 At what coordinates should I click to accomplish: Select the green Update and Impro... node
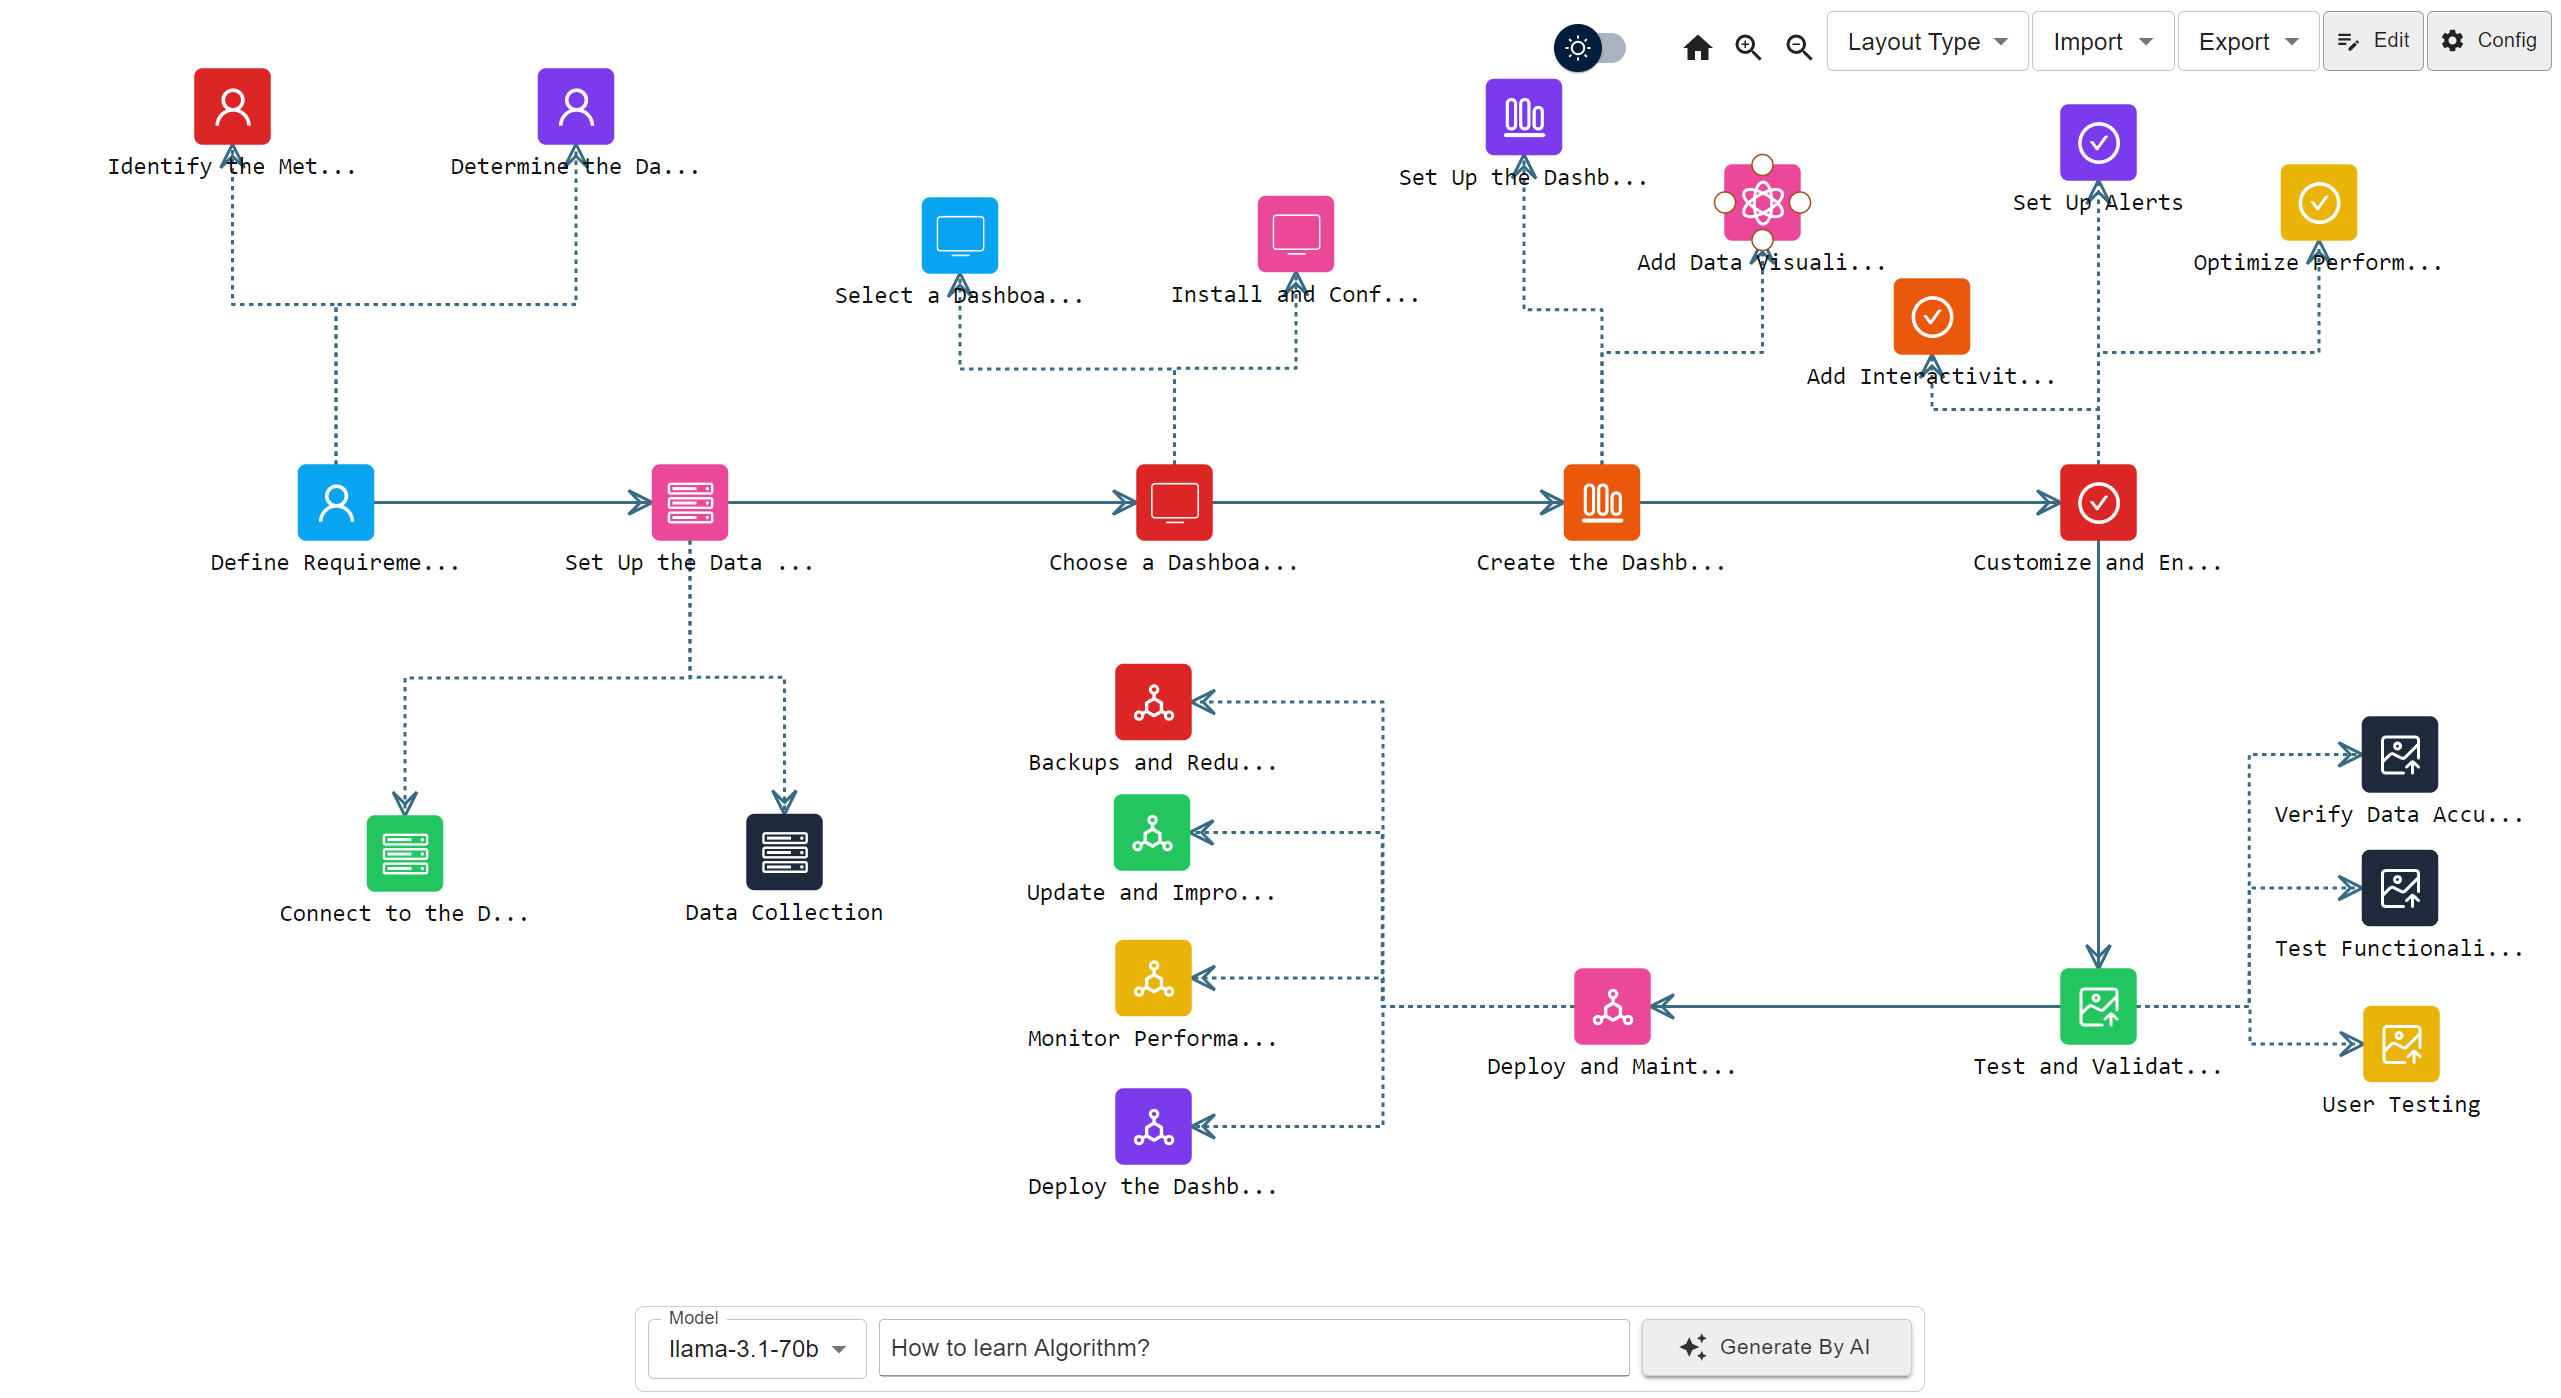(1152, 832)
